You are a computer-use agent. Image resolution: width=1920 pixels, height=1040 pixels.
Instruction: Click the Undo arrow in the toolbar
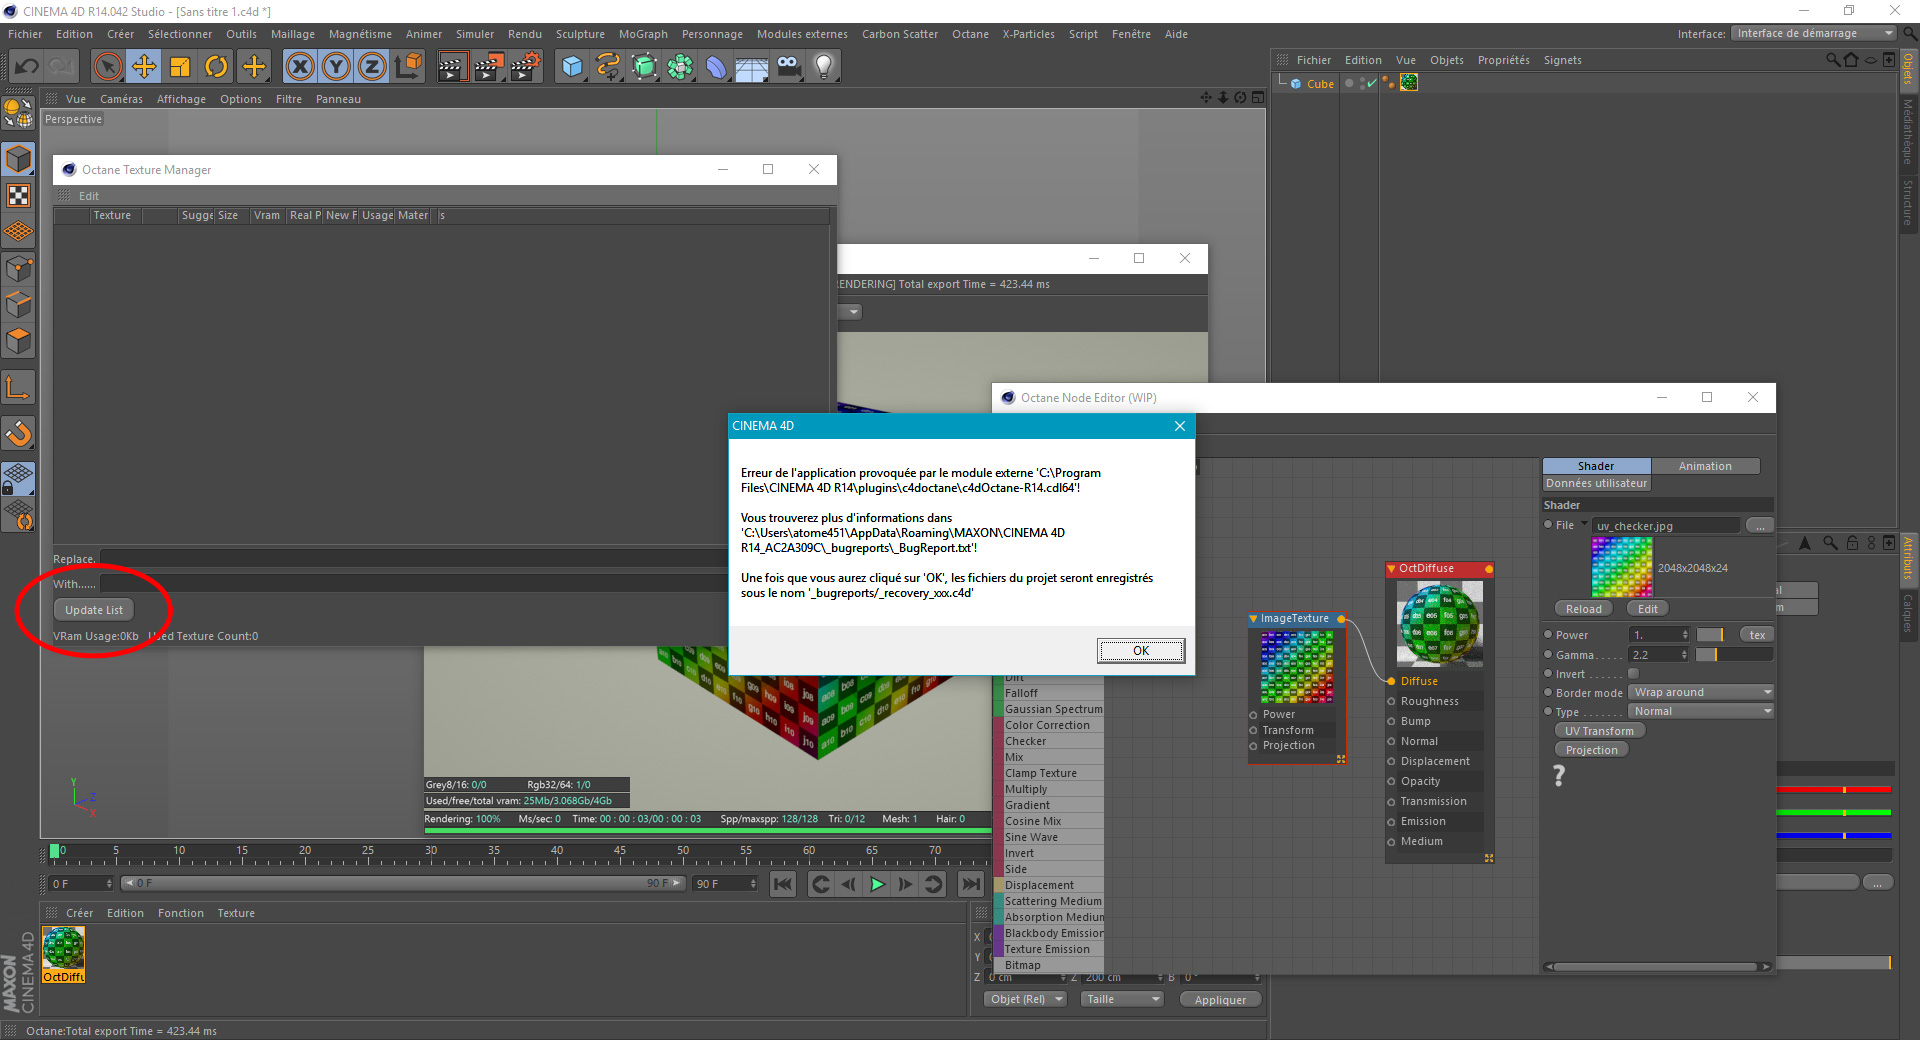(x=27, y=67)
